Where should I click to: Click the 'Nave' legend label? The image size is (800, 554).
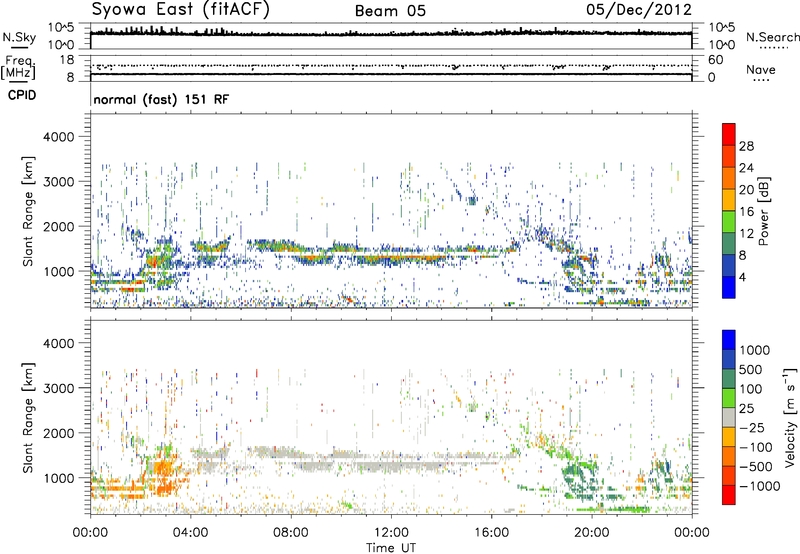click(761, 69)
